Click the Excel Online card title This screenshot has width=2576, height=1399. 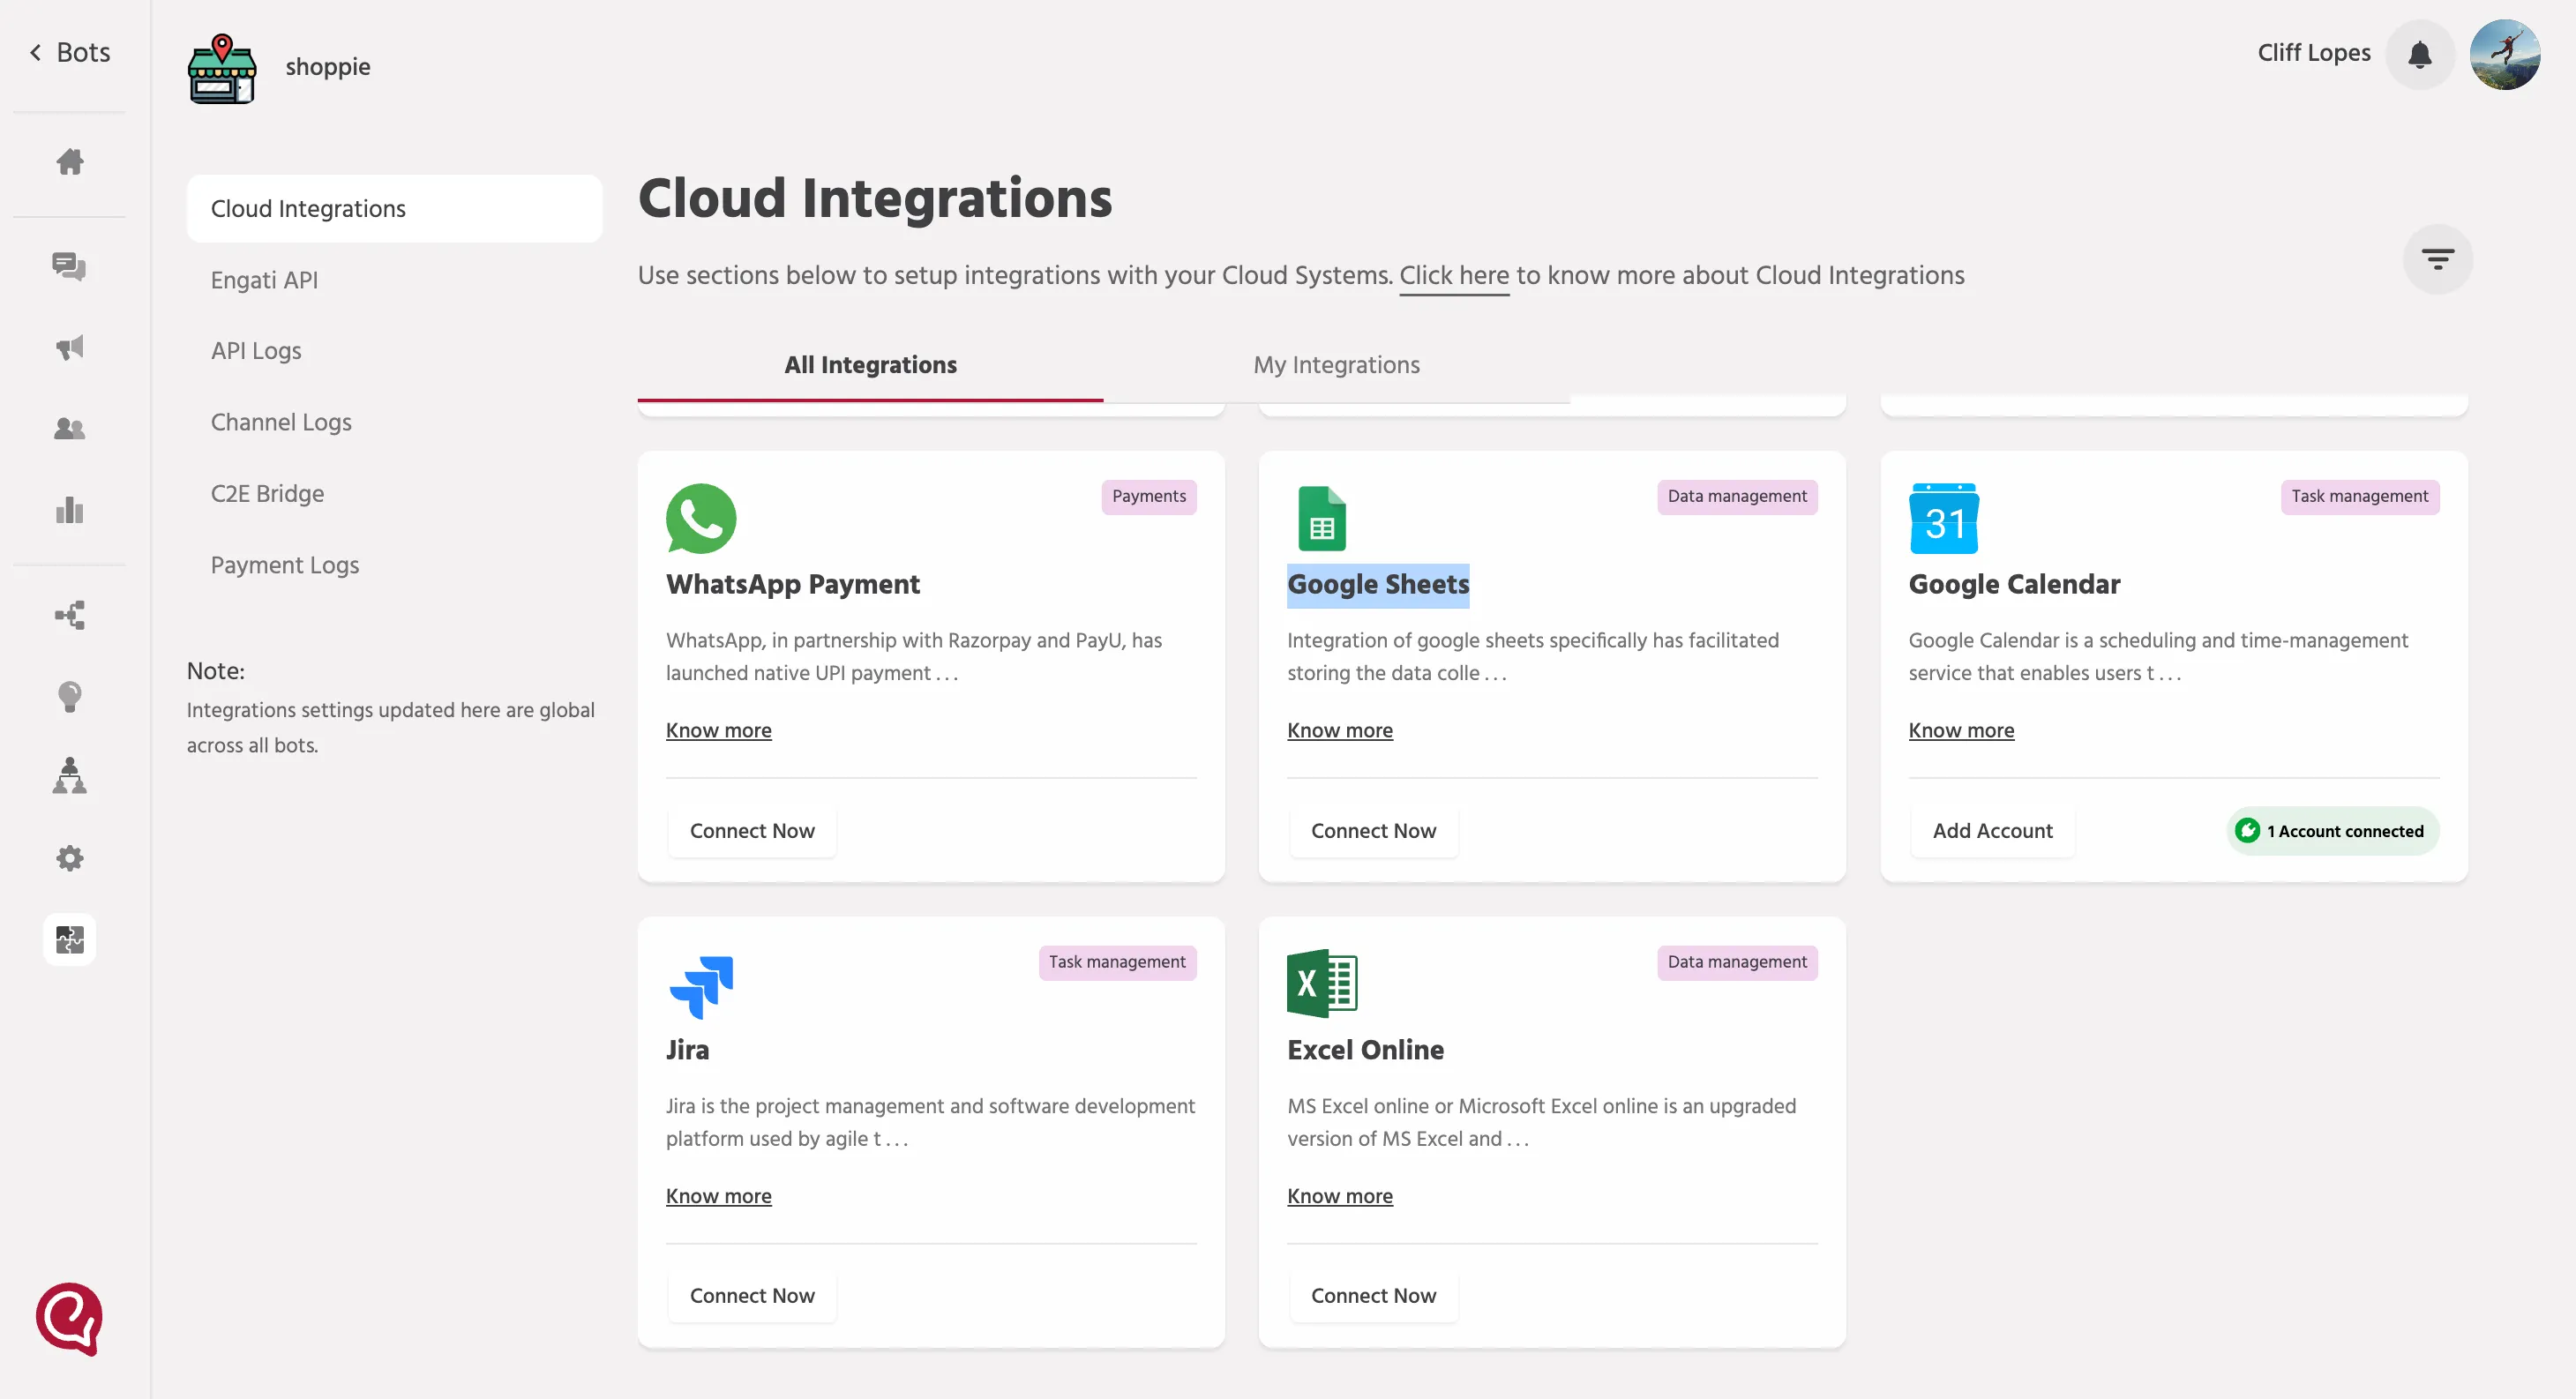click(1365, 1050)
